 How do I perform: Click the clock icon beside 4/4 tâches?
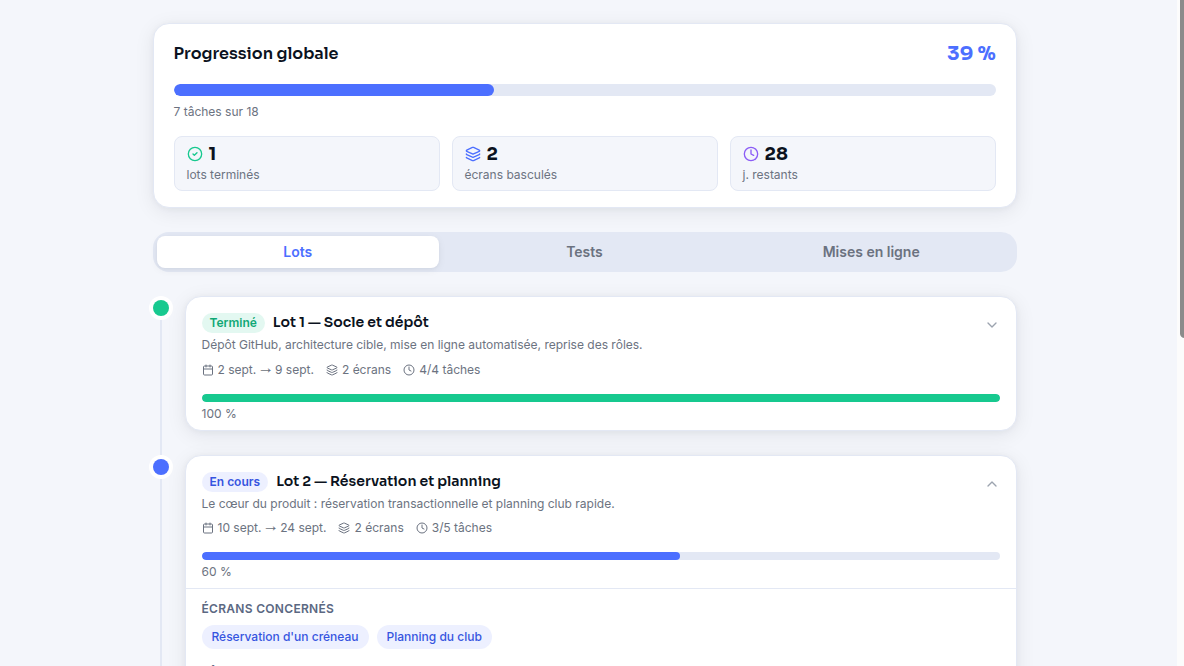(x=409, y=370)
